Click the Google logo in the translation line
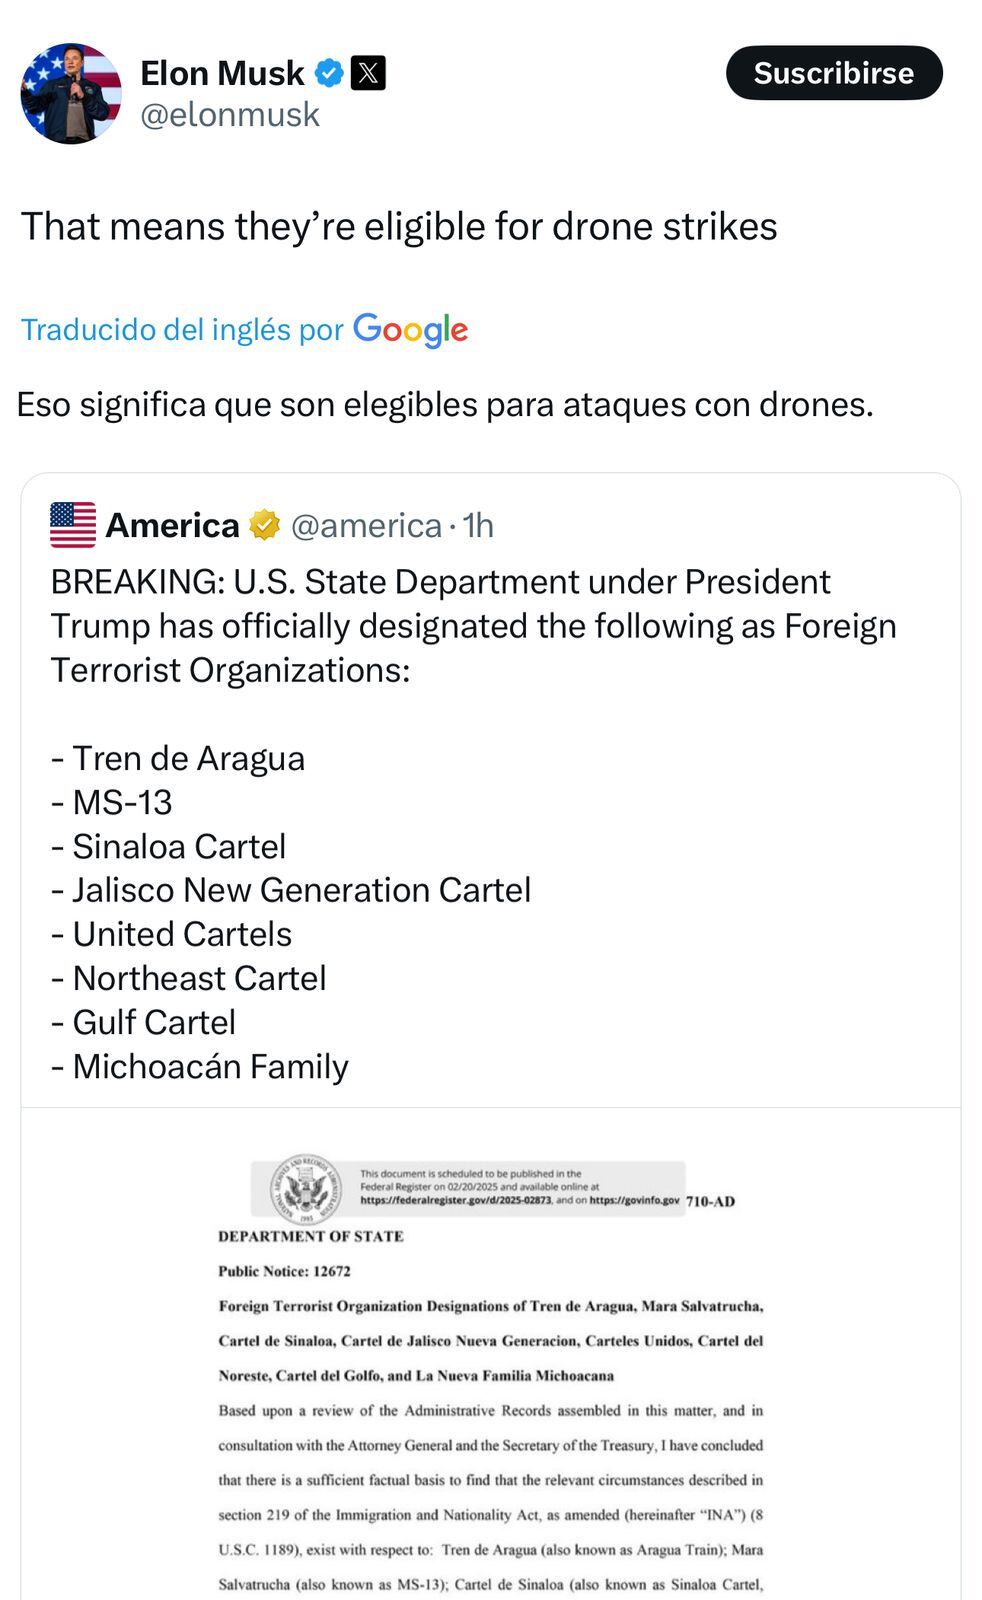This screenshot has height=1600, width=982. (410, 330)
